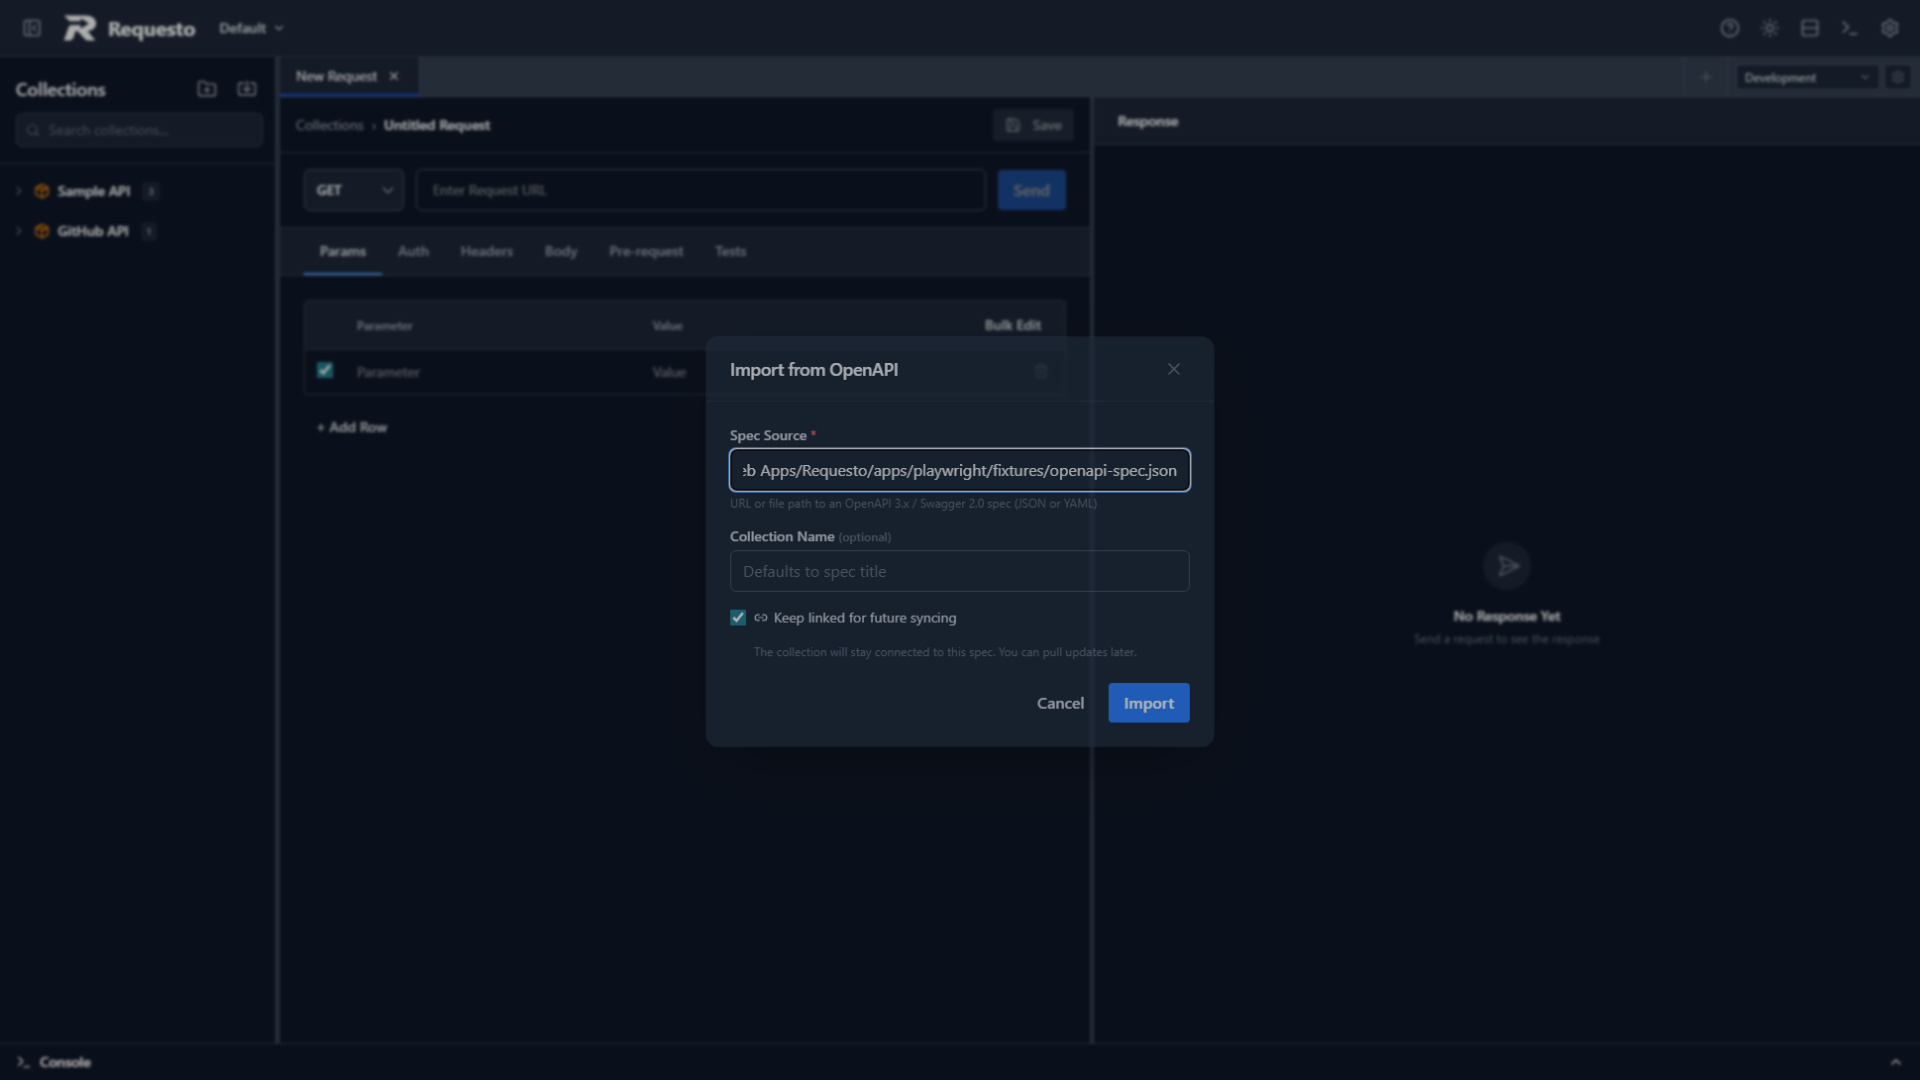The height and width of the screenshot is (1080, 1920).
Task: Toggle the light/dark theme icon
Action: coord(1769,28)
